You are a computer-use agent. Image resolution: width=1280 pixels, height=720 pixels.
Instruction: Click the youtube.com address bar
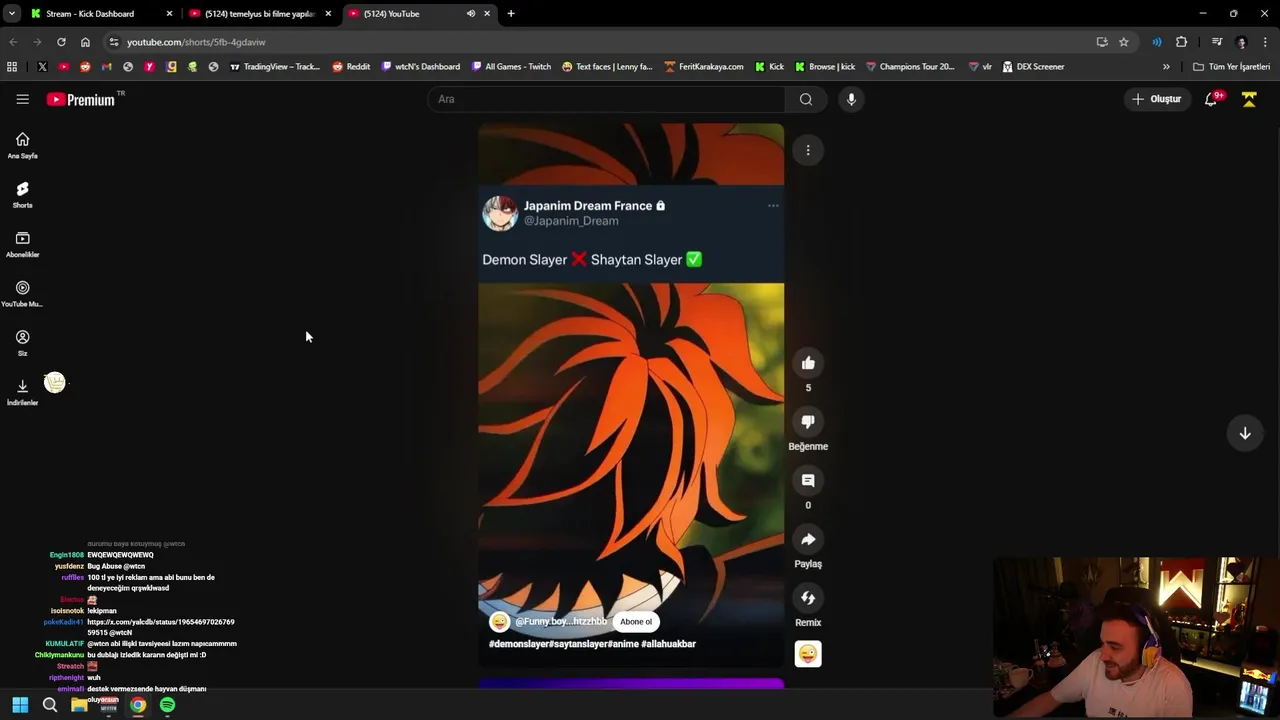(600, 42)
